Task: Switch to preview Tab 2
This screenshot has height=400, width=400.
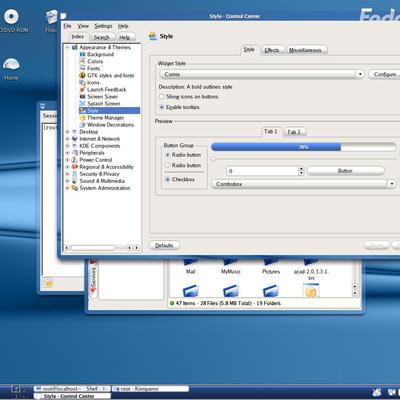Action: [x=294, y=132]
